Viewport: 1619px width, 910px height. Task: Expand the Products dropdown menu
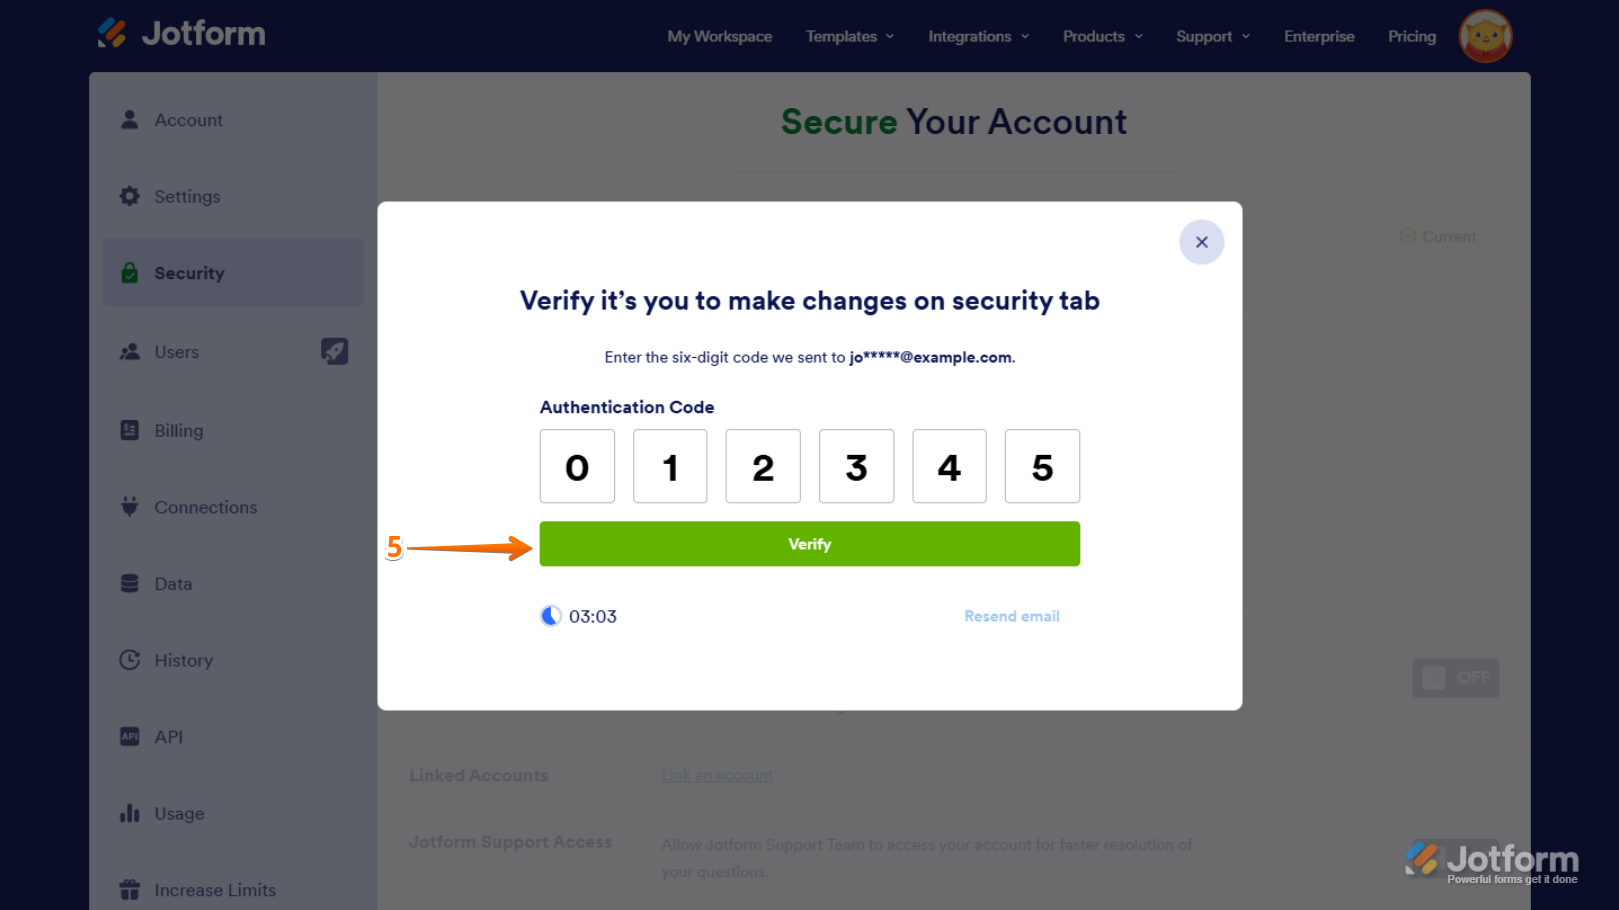pyautogui.click(x=1102, y=36)
